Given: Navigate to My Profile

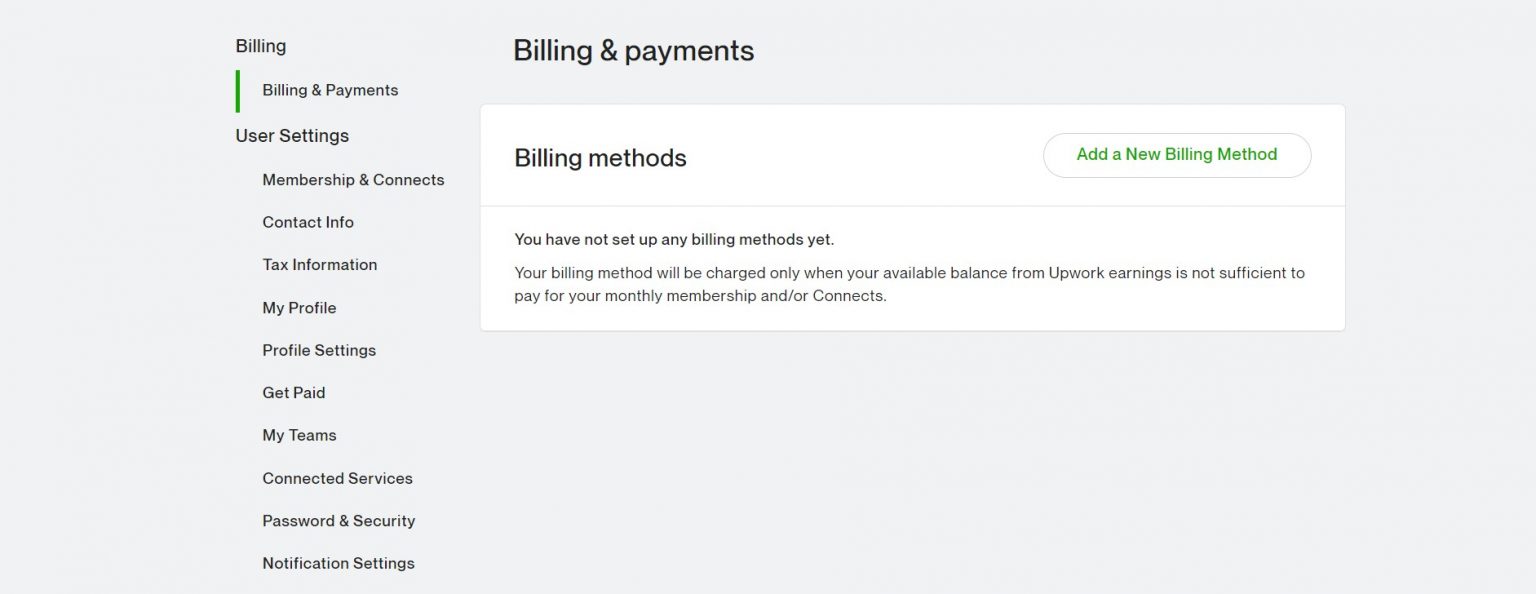Looking at the screenshot, I should coord(299,308).
